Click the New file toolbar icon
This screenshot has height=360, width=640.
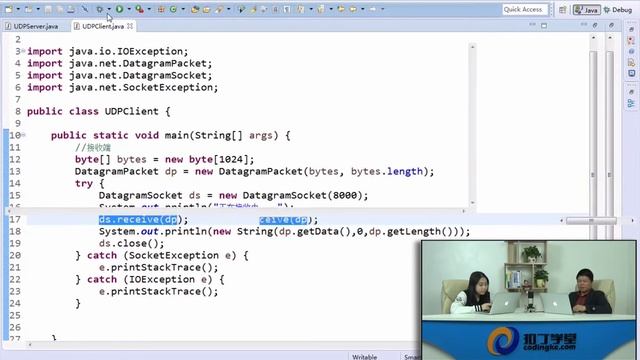(x=9, y=9)
